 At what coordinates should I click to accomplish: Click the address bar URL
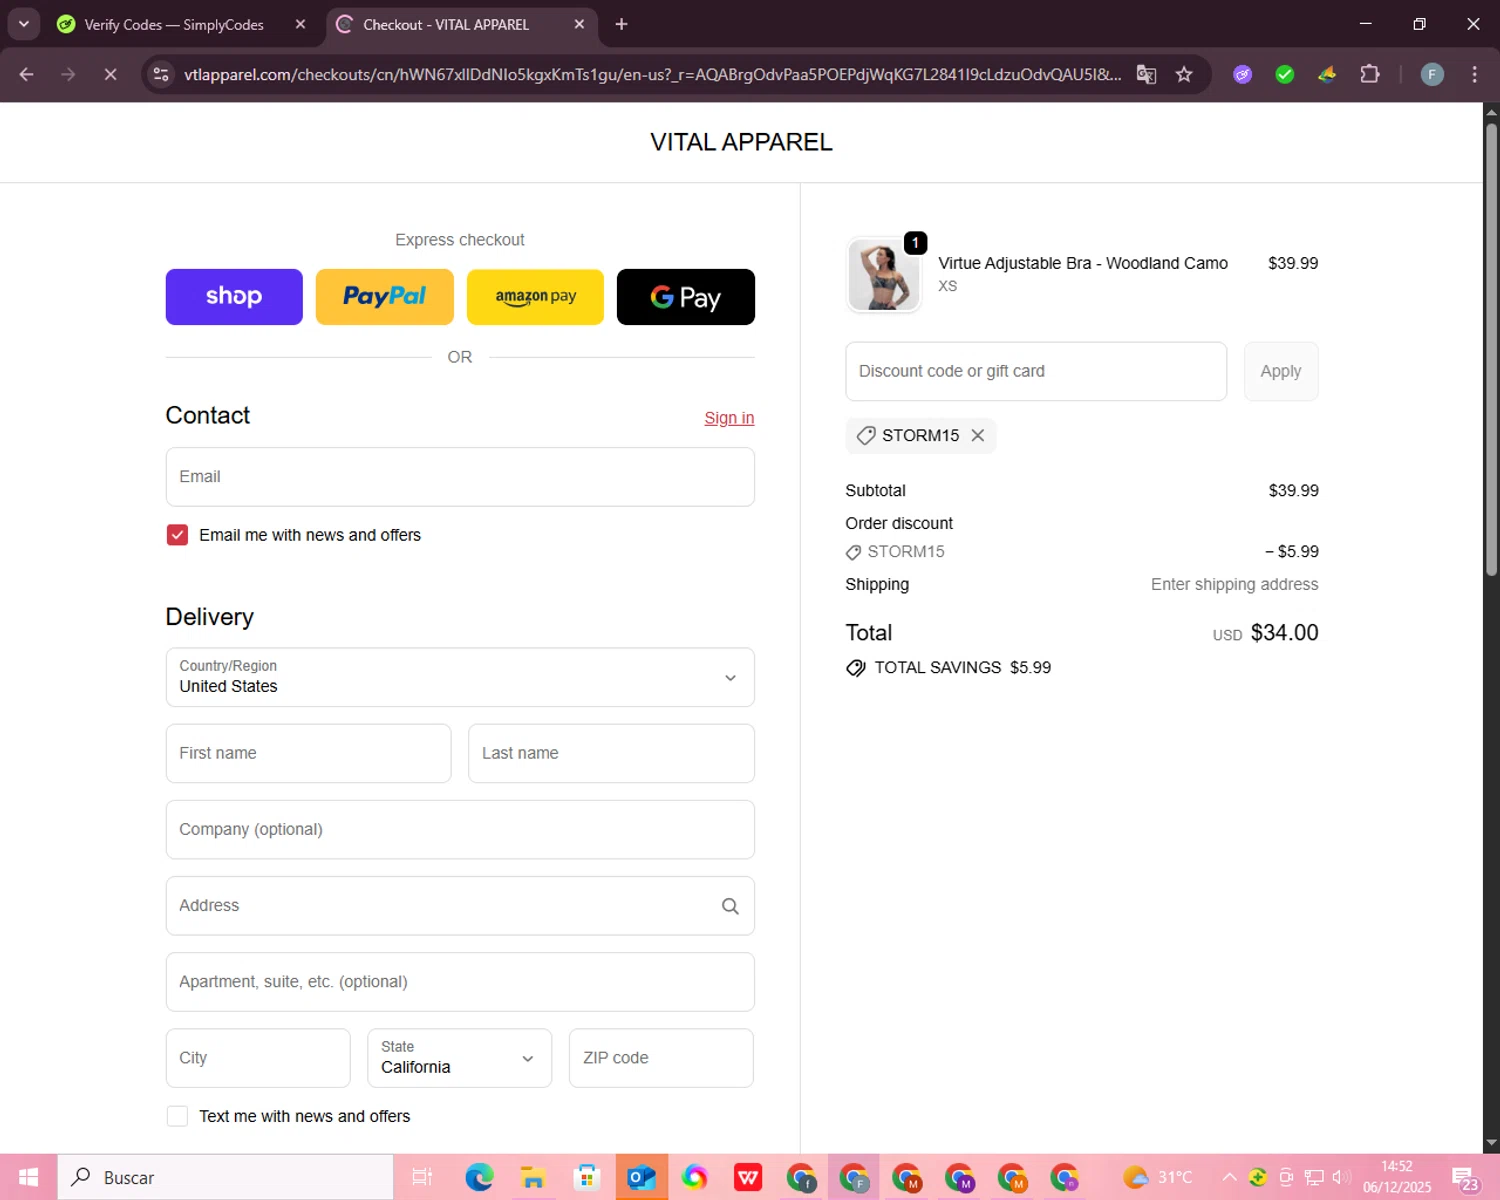pos(652,74)
